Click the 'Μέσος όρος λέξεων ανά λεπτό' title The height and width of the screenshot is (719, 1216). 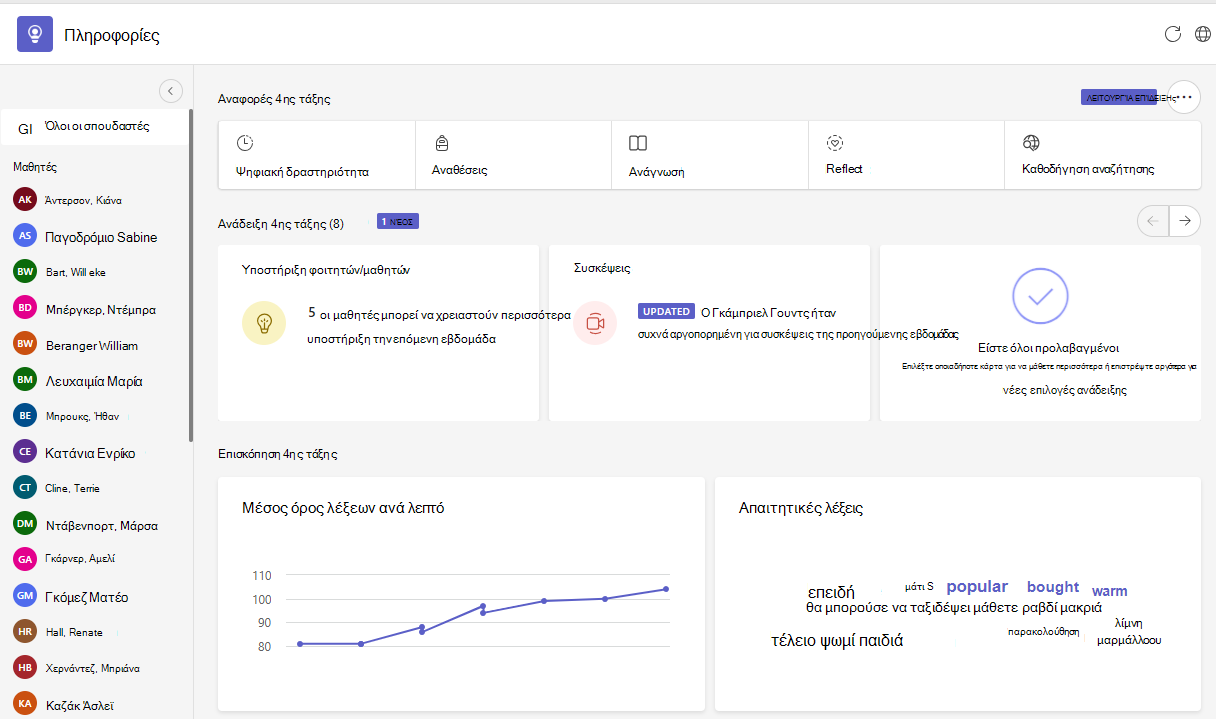[343, 508]
